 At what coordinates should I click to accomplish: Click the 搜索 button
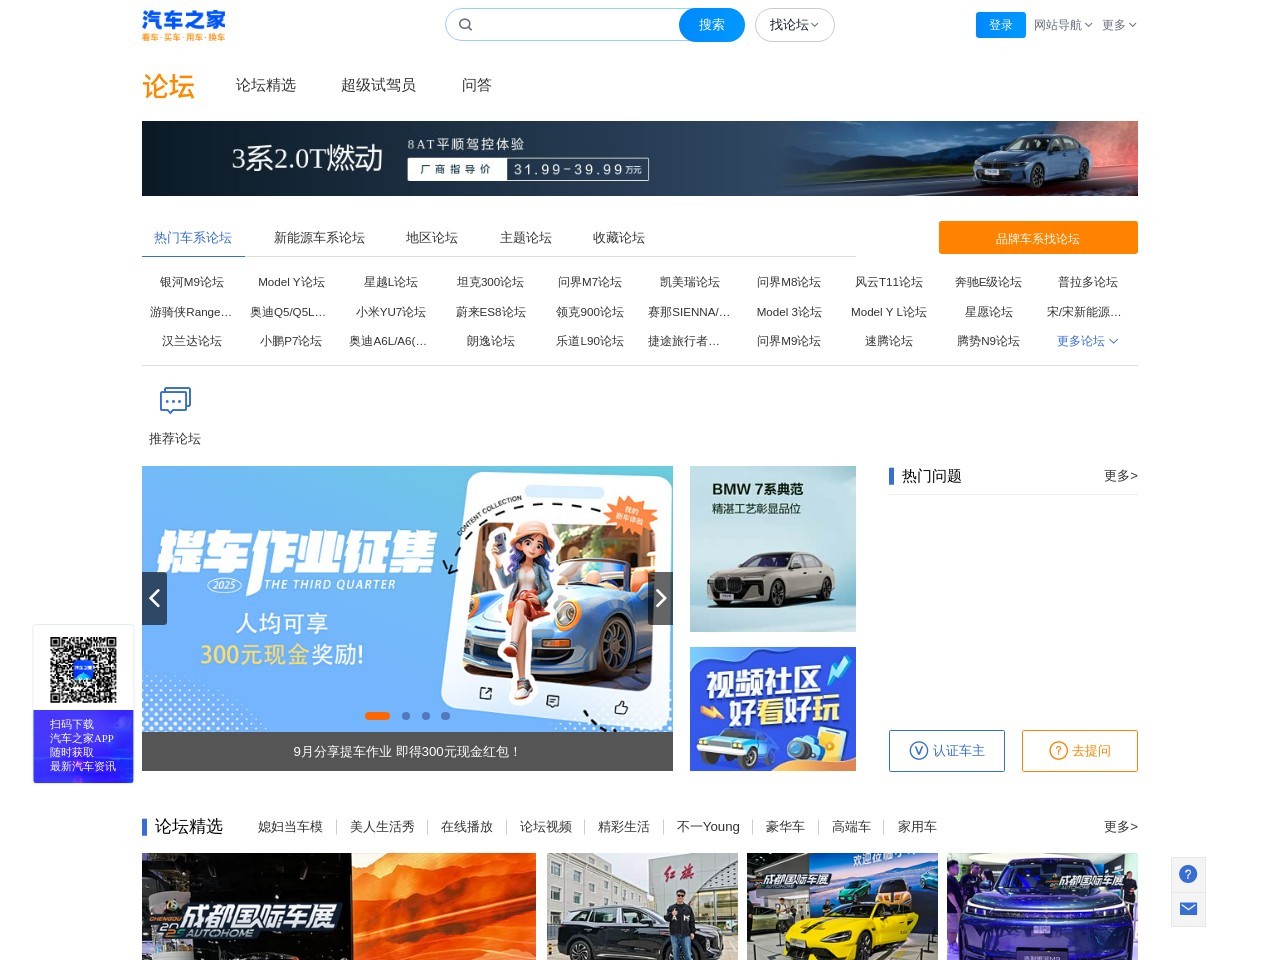712,25
